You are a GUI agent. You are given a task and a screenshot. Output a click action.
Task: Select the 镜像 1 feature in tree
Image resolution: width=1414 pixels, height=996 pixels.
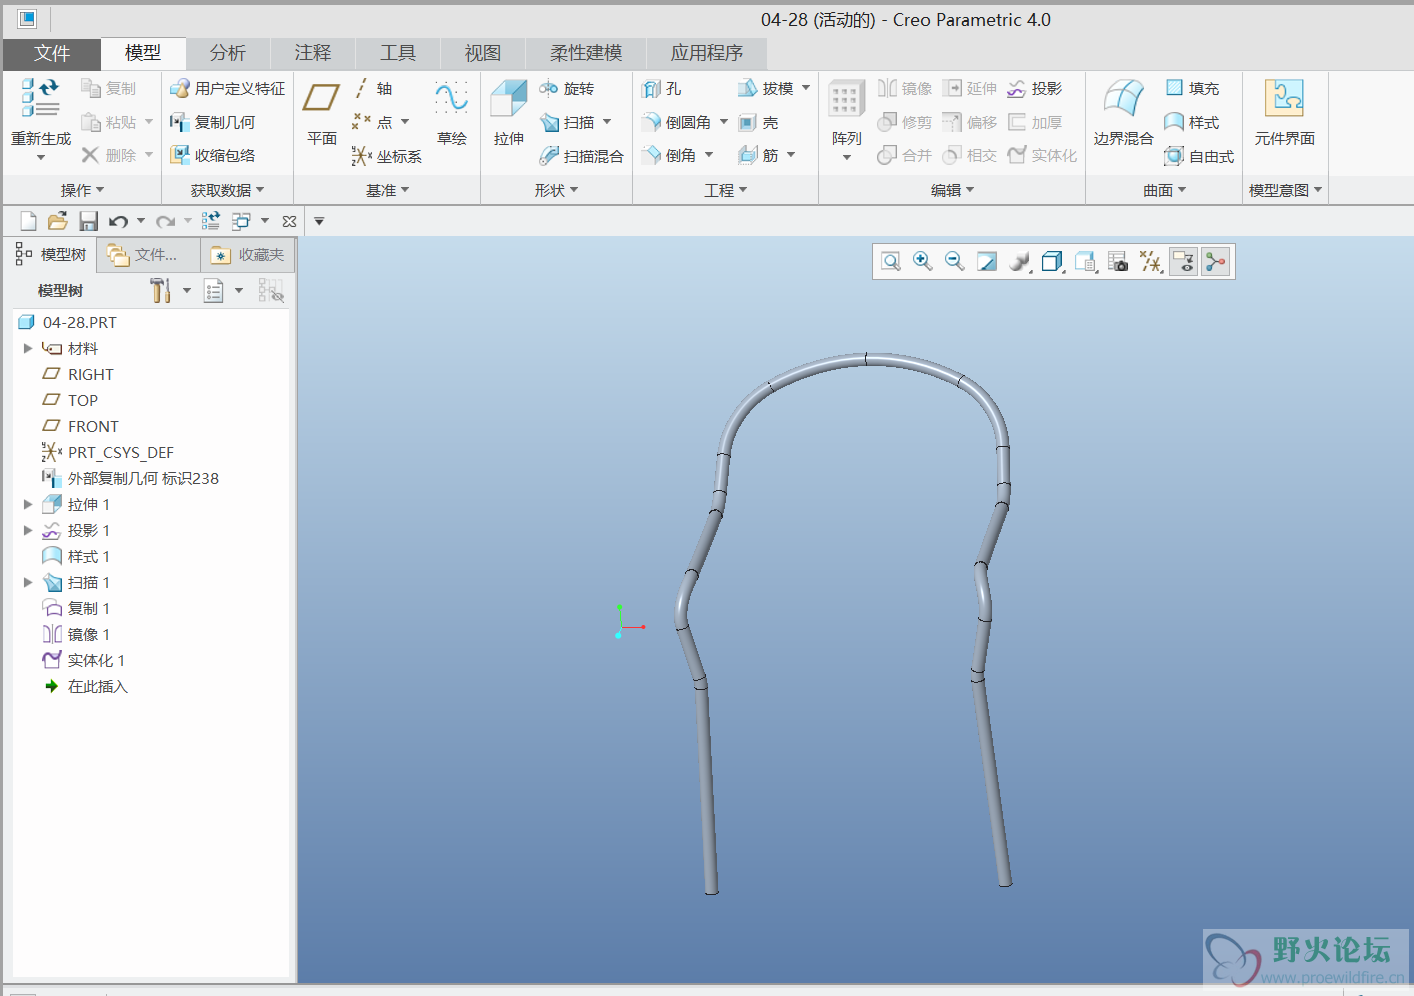pos(76,635)
